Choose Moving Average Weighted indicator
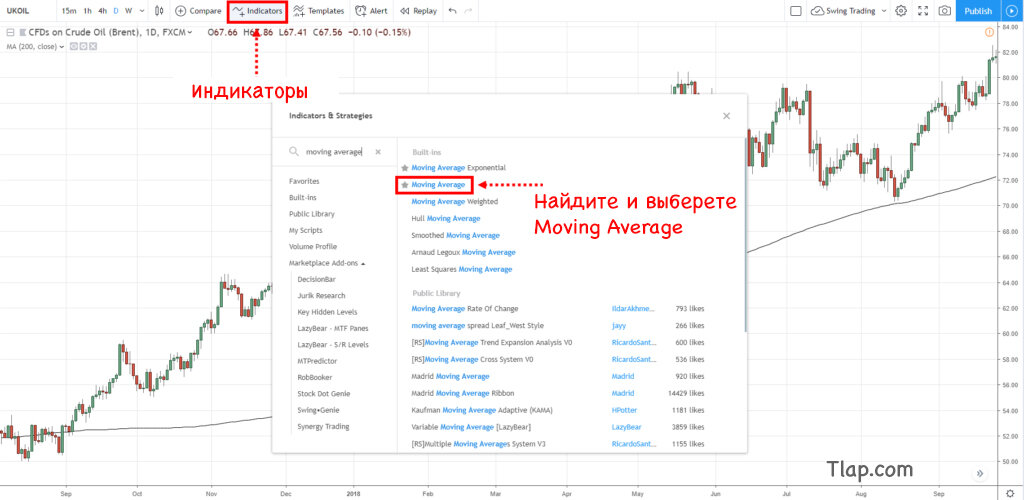Image resolution: width=1024 pixels, height=500 pixels. tap(455, 202)
